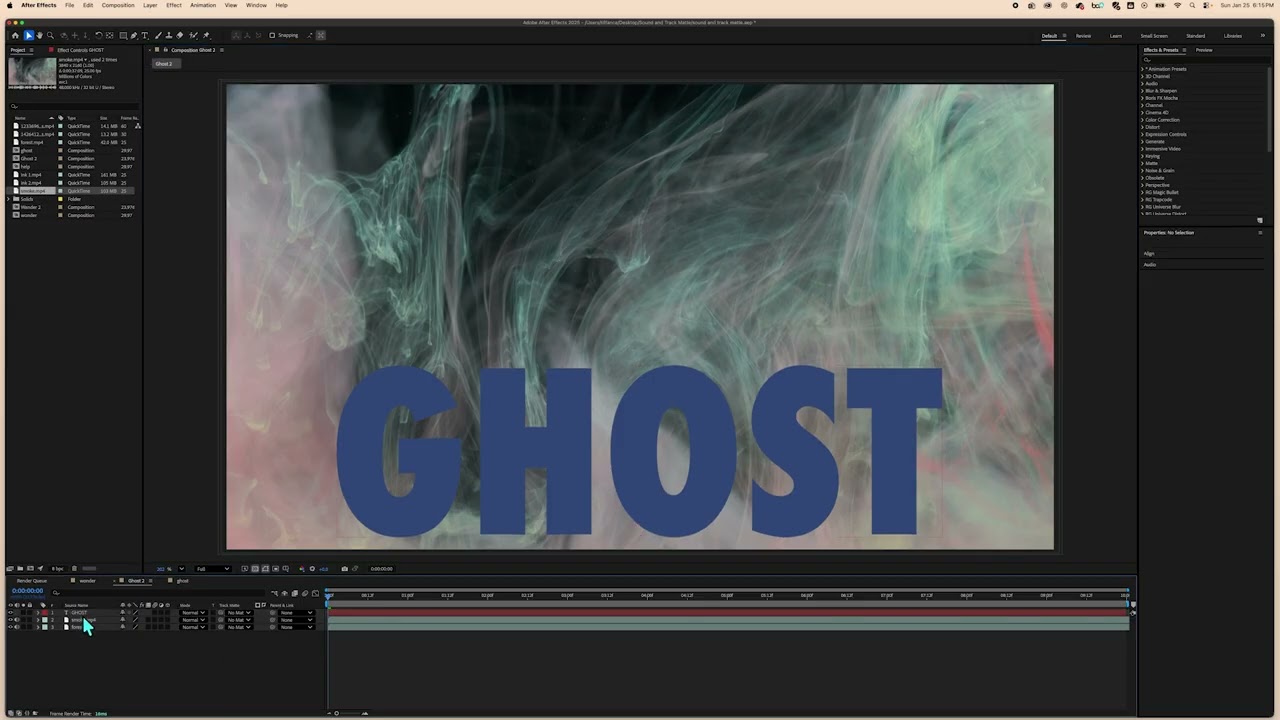
Task: Switch to the Libraries workspace
Action: tap(1233, 36)
